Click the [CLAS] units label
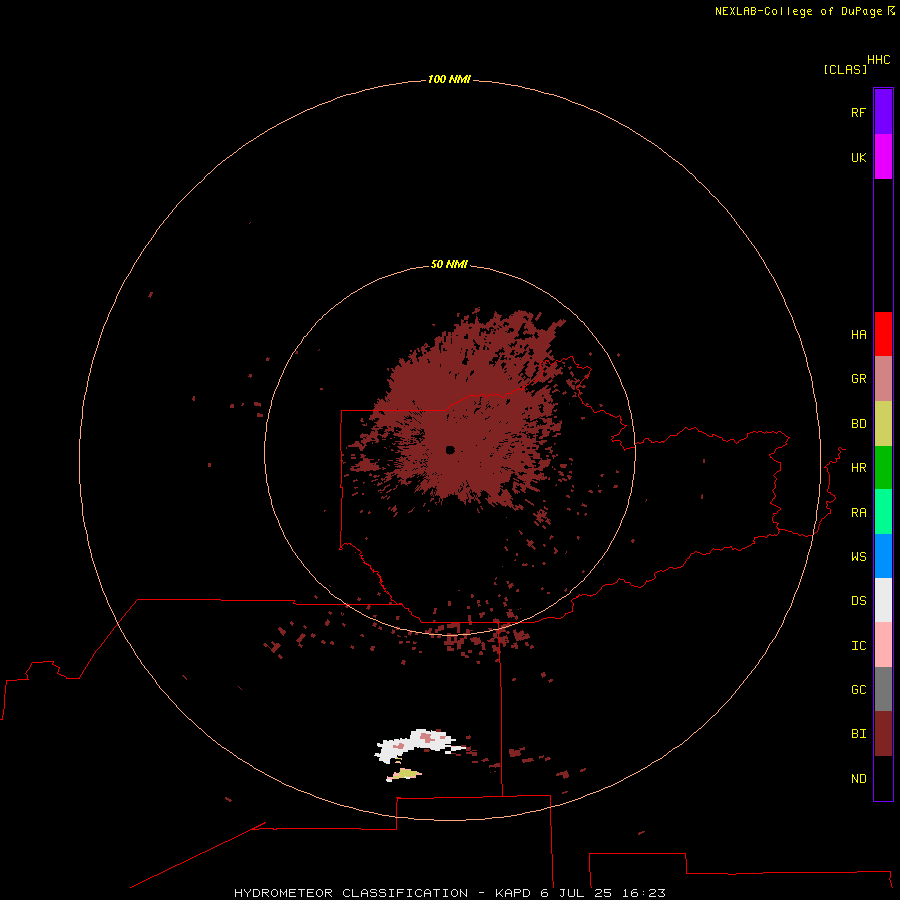The height and width of the screenshot is (900, 900). pyautogui.click(x=845, y=69)
